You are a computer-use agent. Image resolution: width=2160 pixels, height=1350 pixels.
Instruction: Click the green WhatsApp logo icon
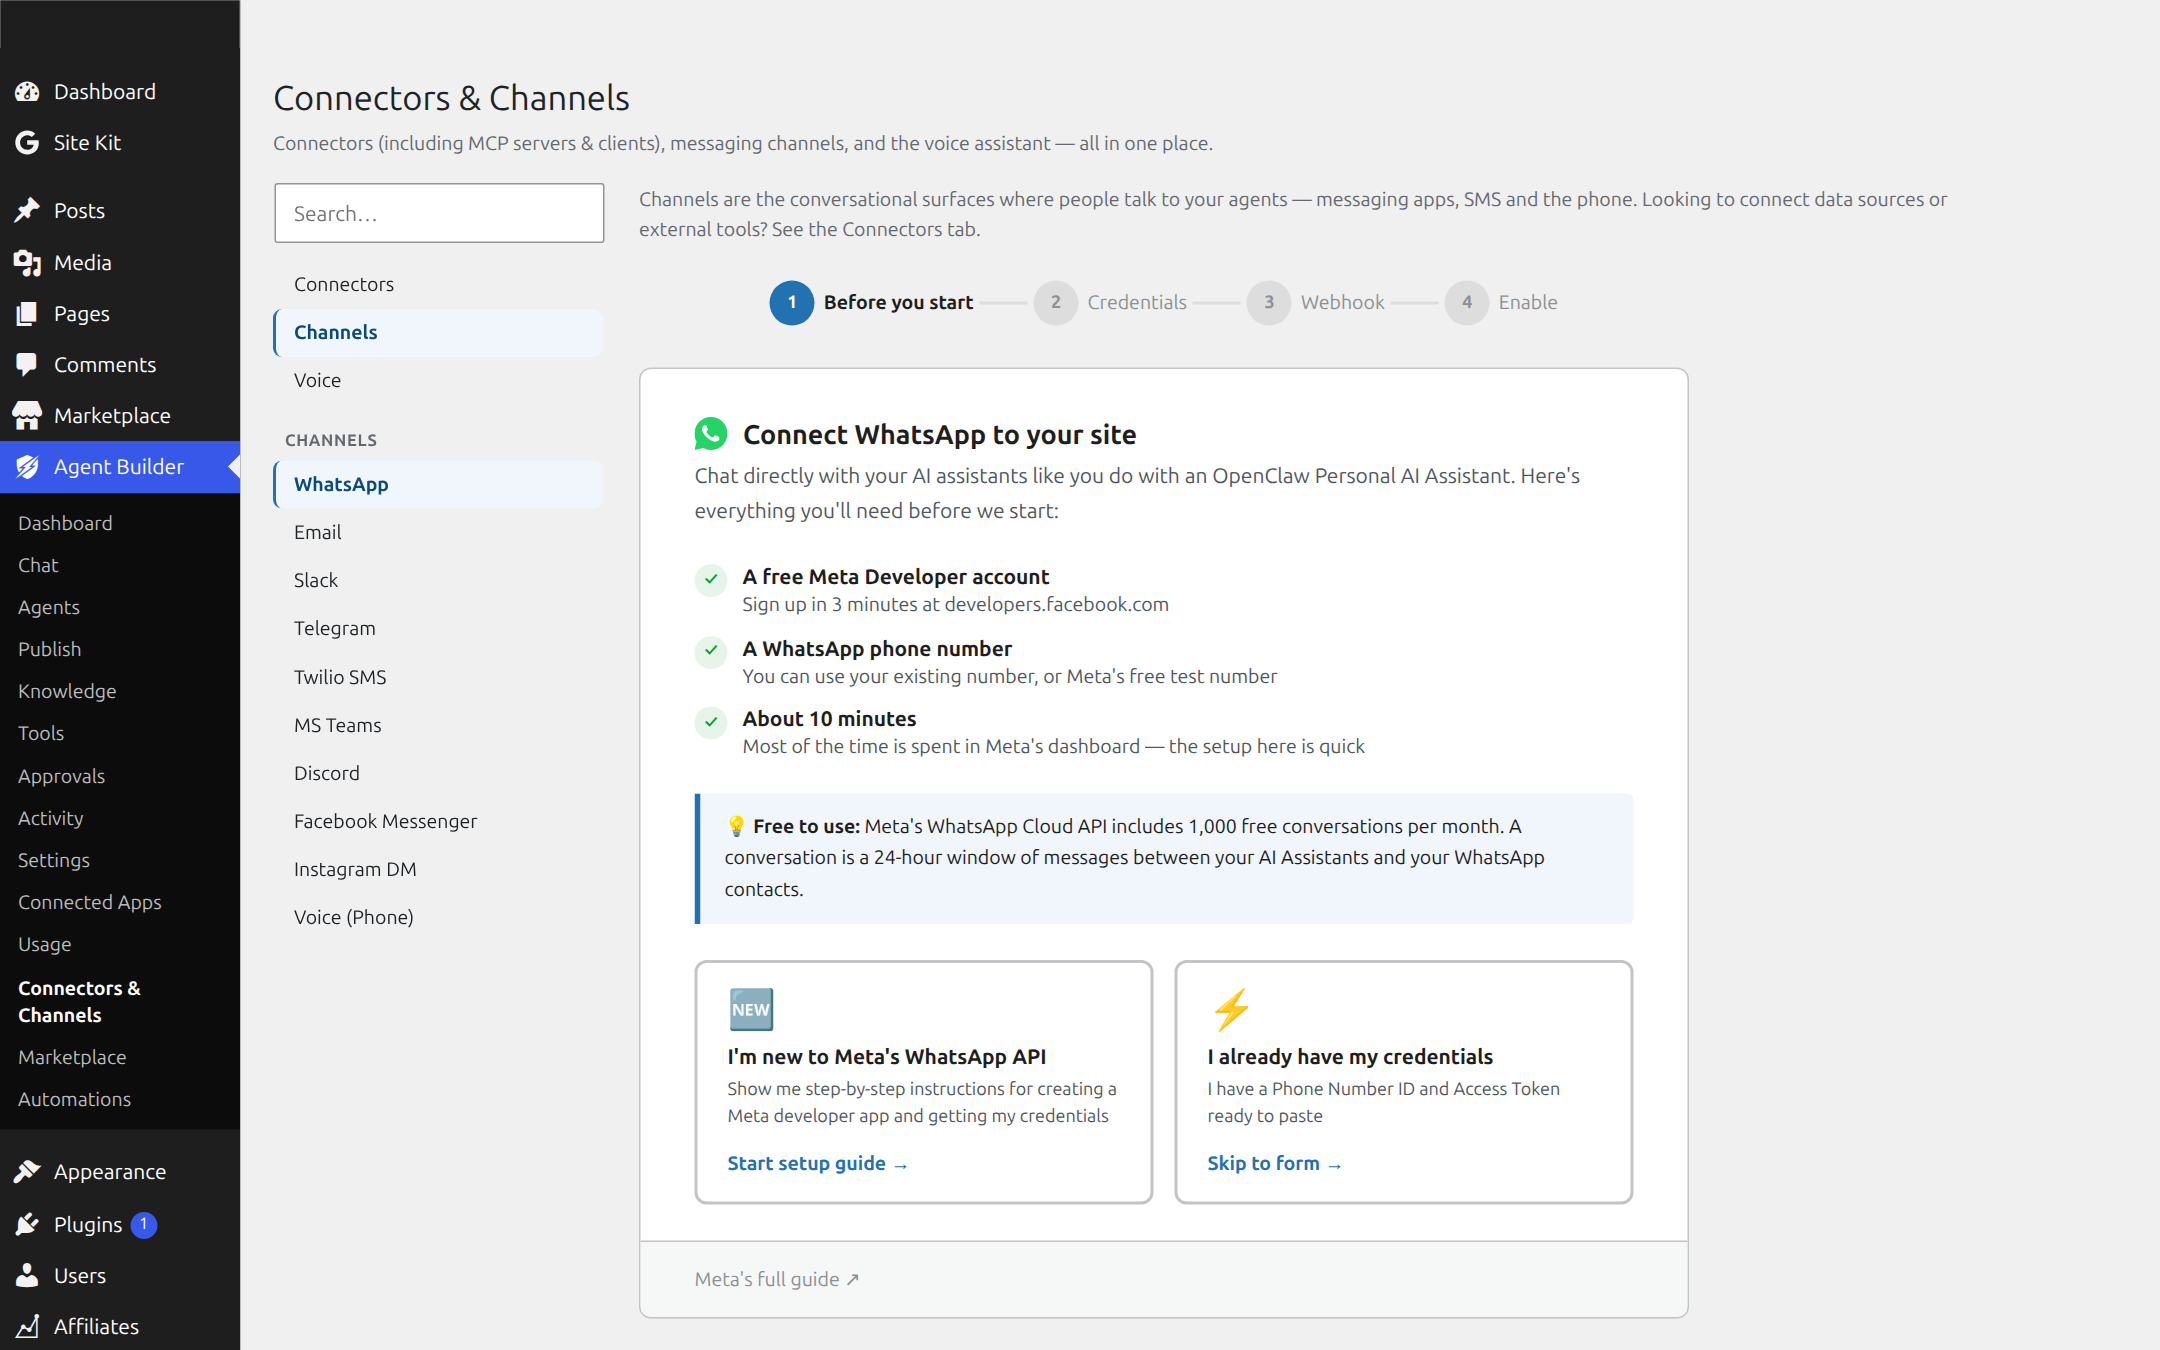pos(711,435)
